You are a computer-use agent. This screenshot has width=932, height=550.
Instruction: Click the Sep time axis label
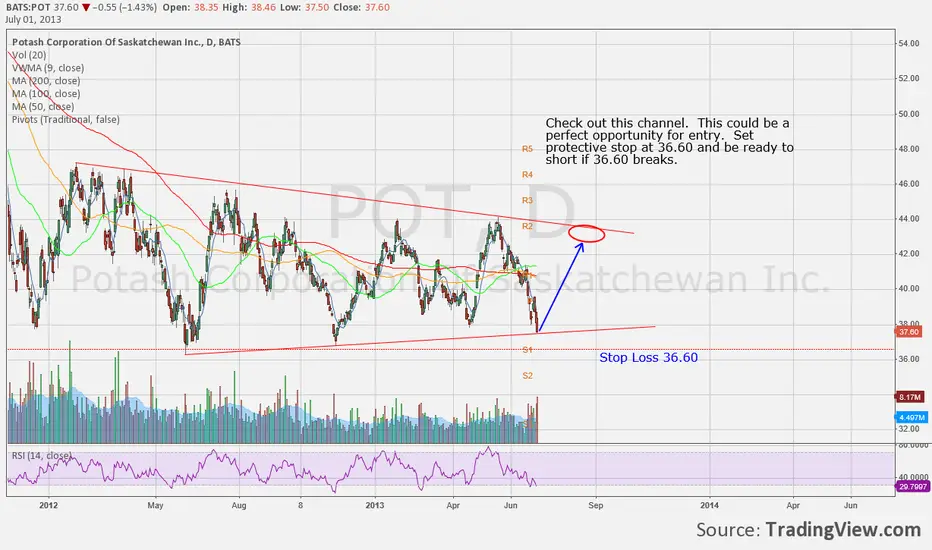(x=596, y=505)
